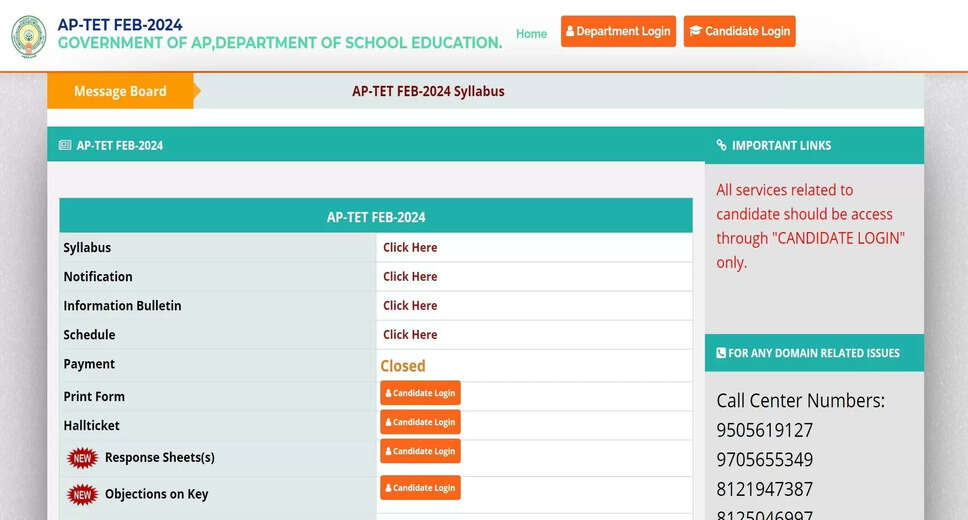Image resolution: width=968 pixels, height=520 pixels.
Task: Click Here link for Notification row
Action: [x=410, y=277]
